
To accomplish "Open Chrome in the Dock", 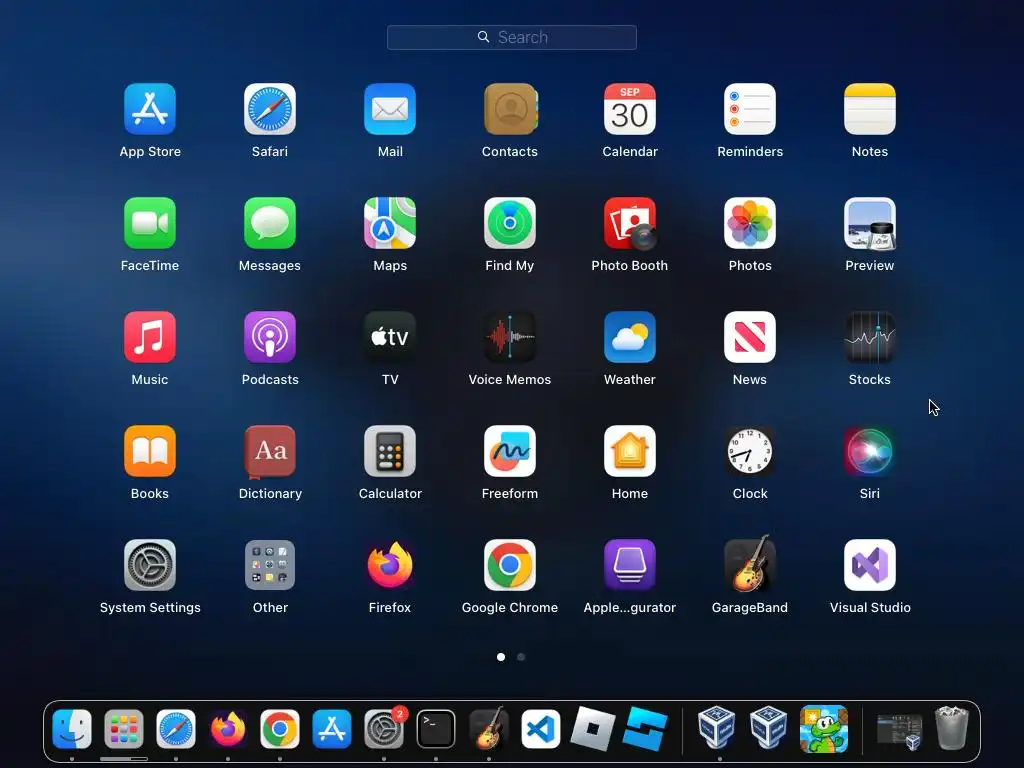I will 280,729.
